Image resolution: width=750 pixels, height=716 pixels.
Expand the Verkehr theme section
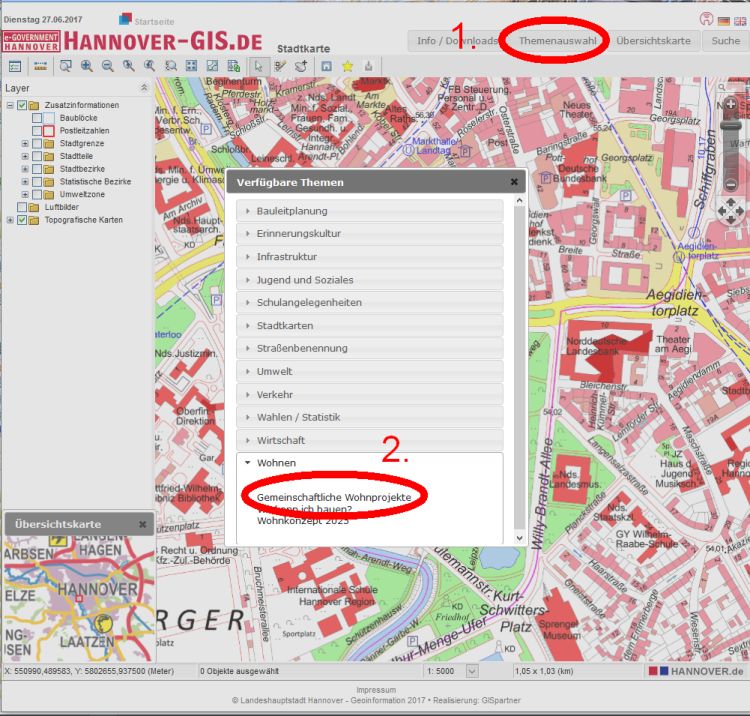[369, 395]
